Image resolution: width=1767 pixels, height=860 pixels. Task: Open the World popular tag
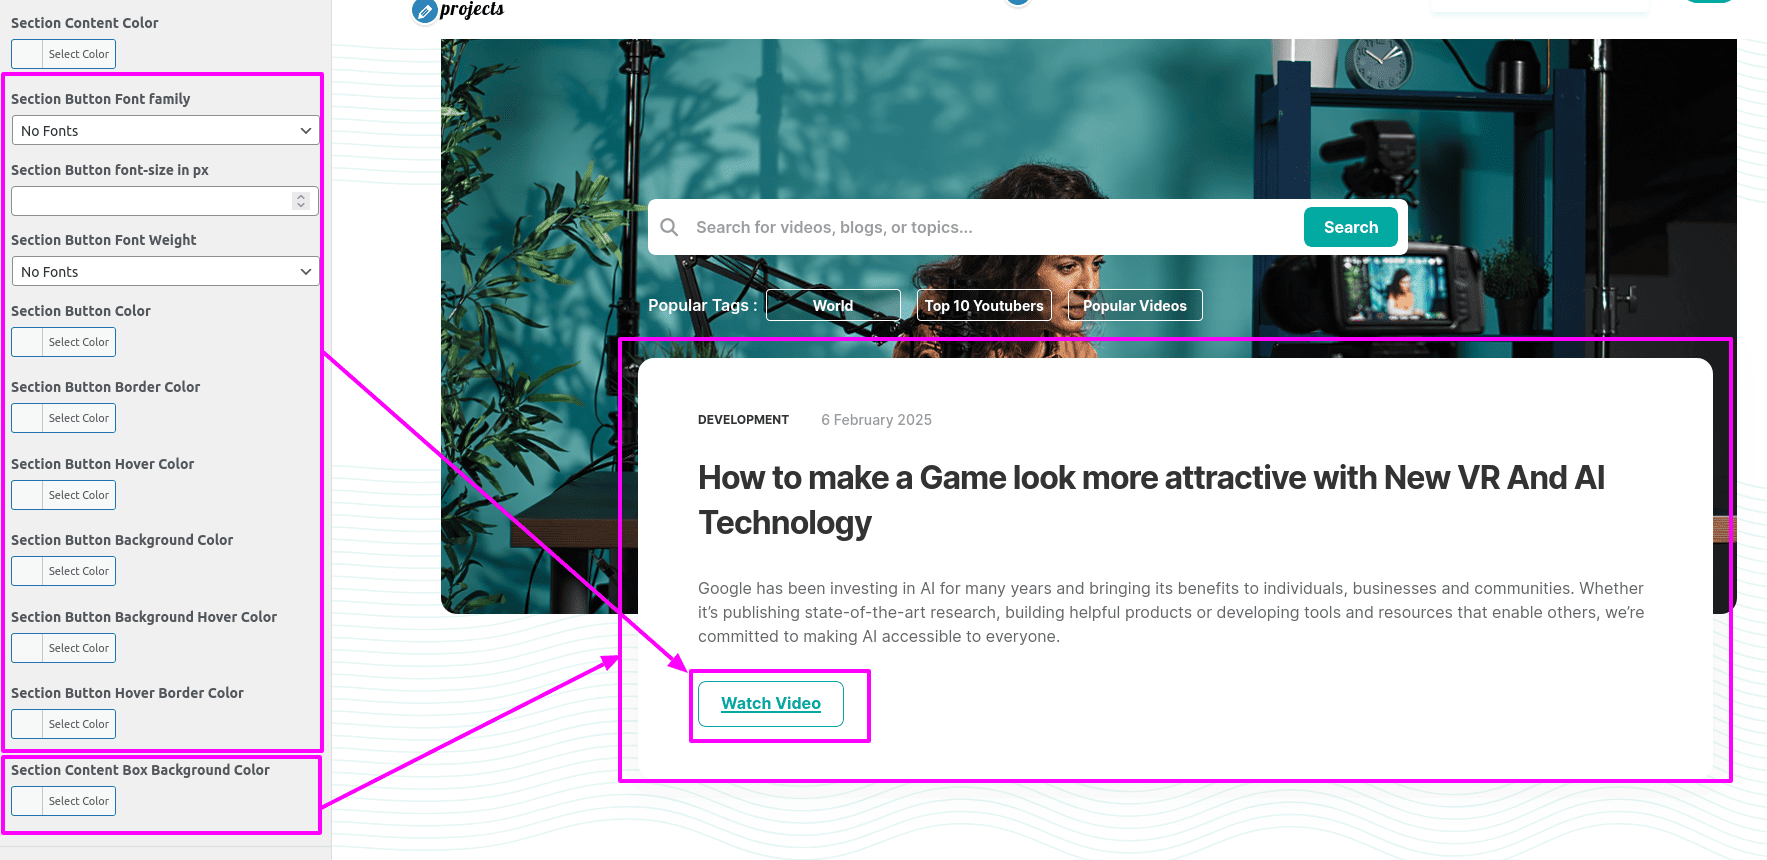[833, 305]
